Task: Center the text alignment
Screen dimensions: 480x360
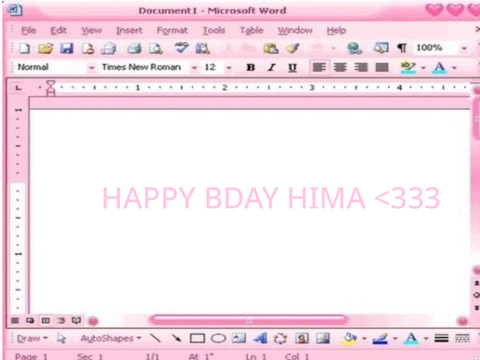Action: tap(340, 68)
